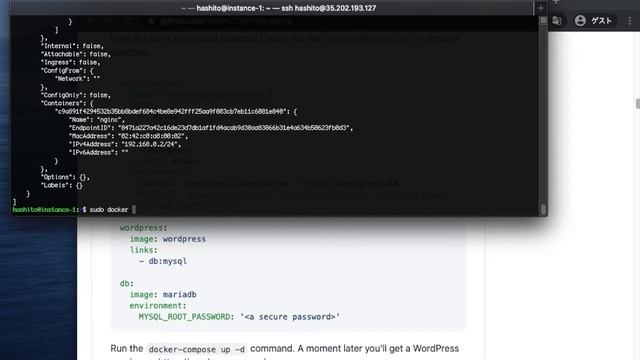Click the MYSQL_ROOT_PASSWORD line in code
This screenshot has height=360, width=640.
click(x=239, y=317)
